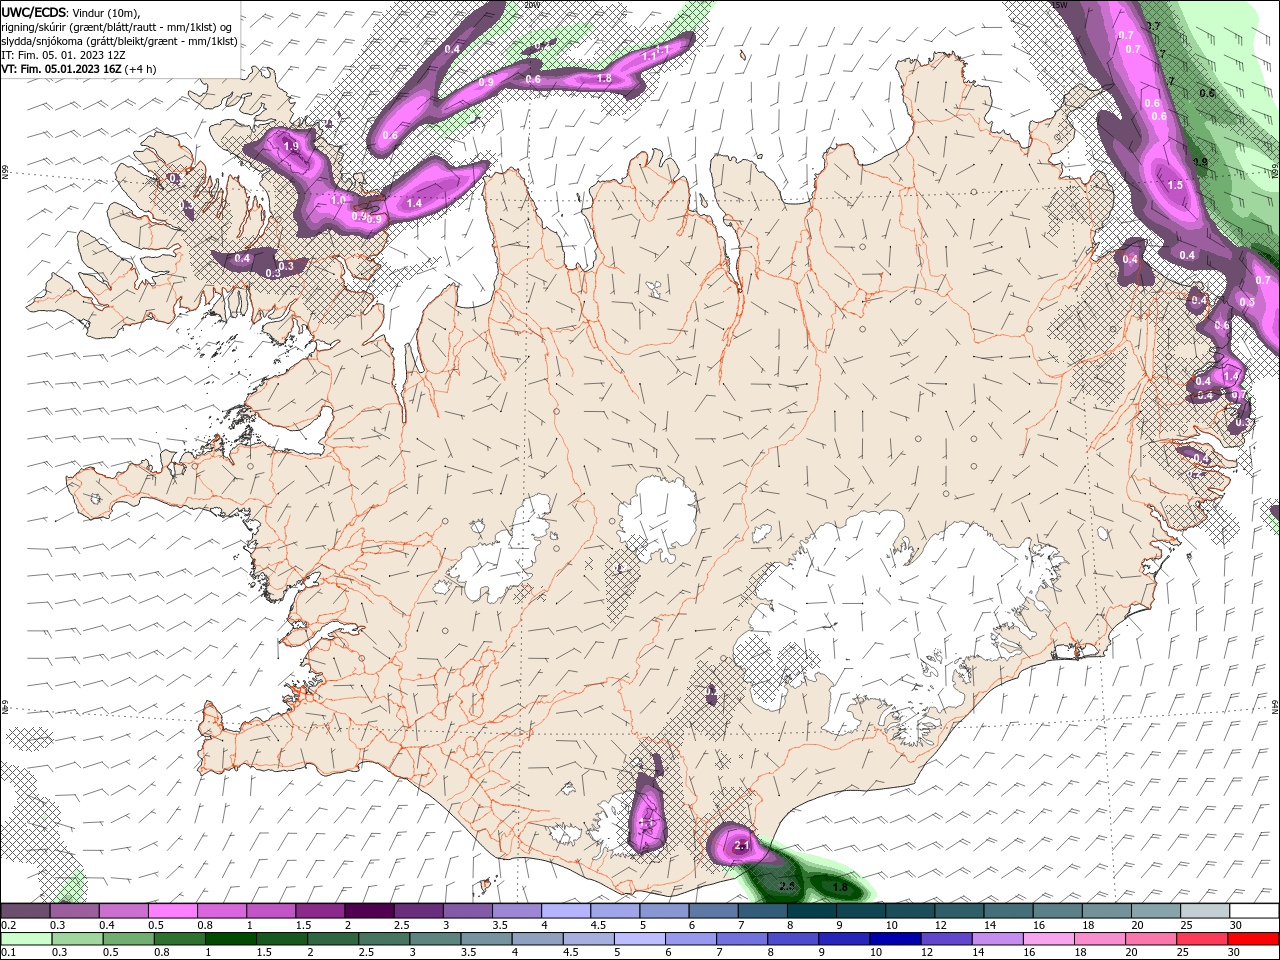Click the 0.5 bright pink swatch in upper legend
The image size is (1280, 960).
click(x=173, y=910)
